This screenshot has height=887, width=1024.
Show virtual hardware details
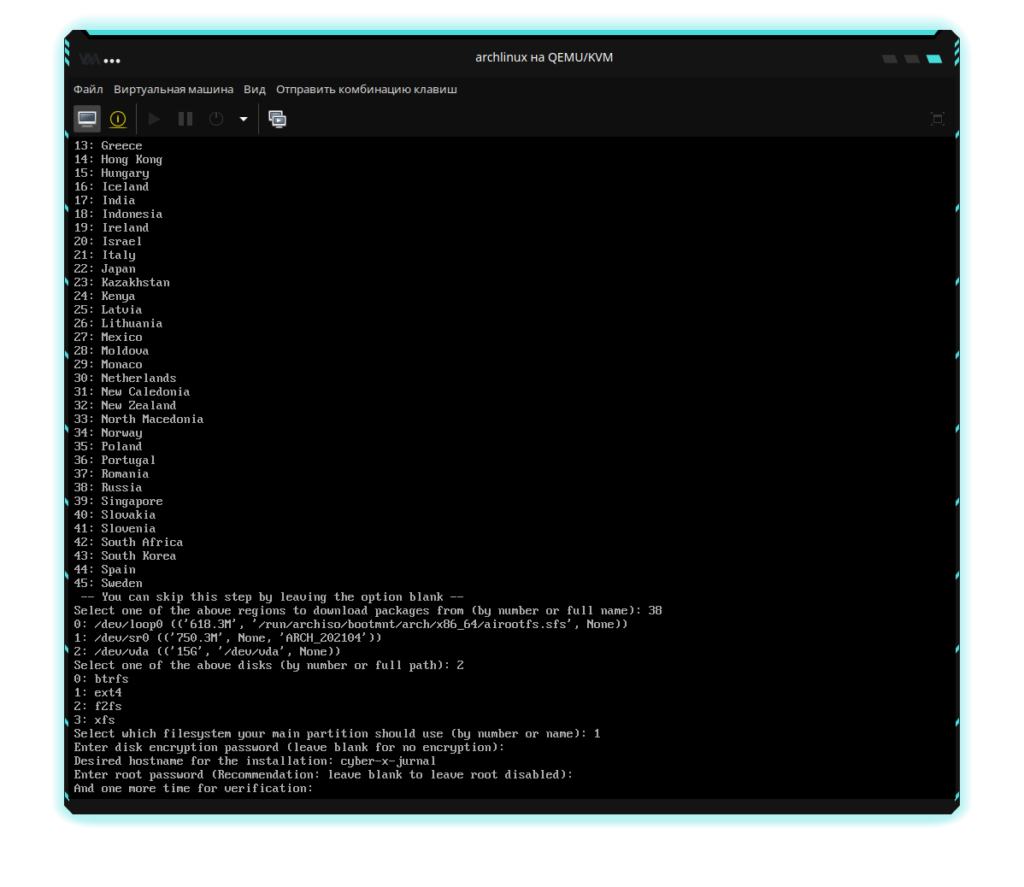118,119
